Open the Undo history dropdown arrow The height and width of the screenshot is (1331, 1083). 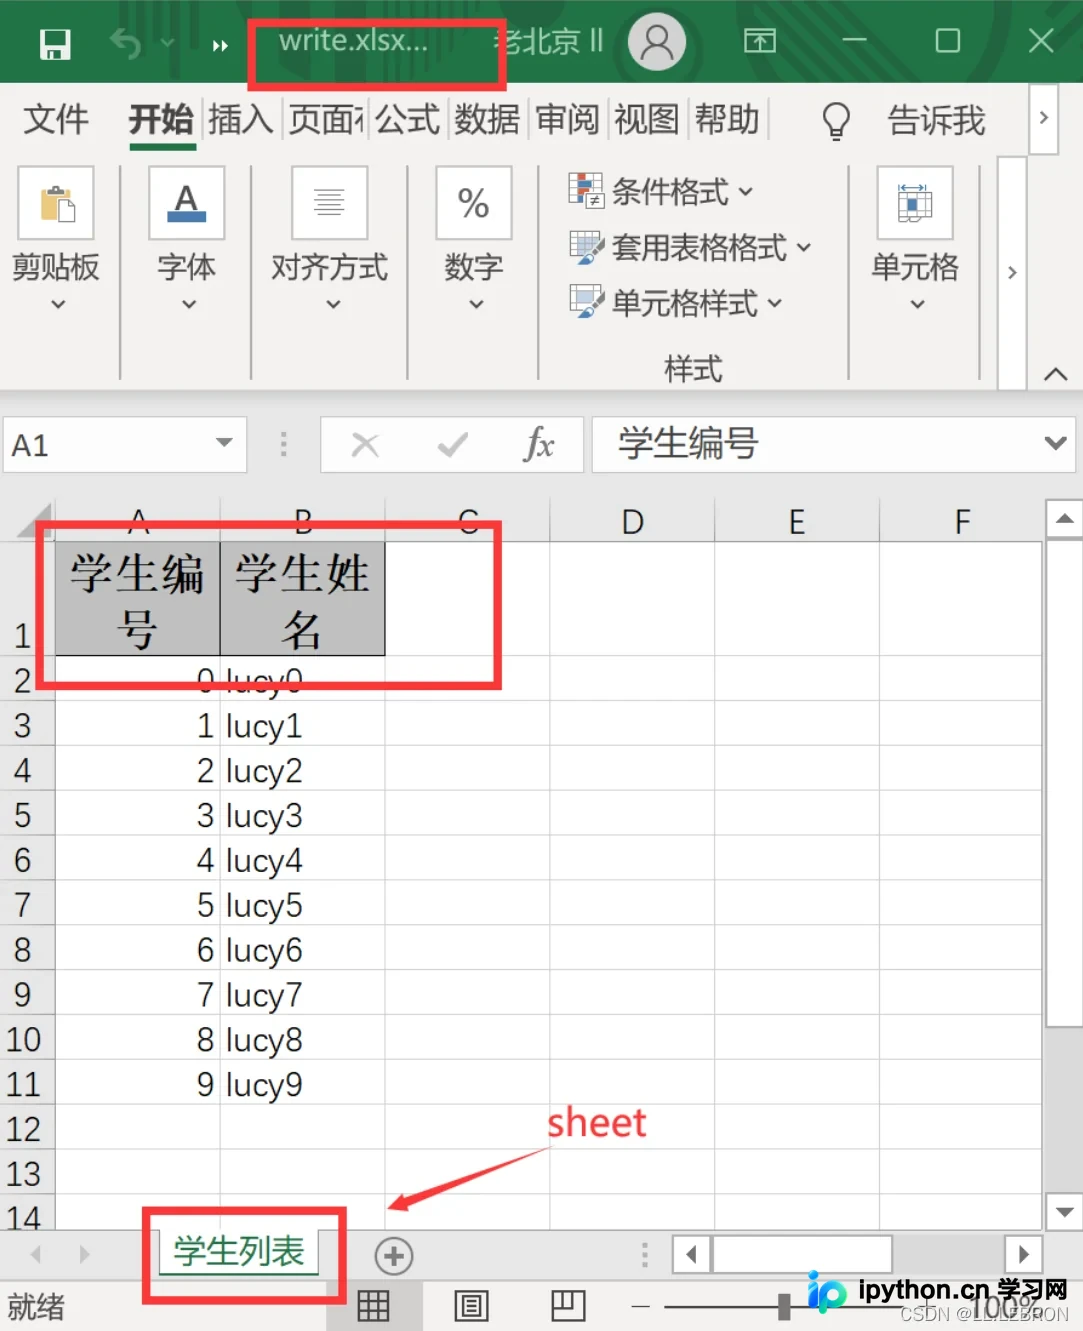click(x=167, y=43)
